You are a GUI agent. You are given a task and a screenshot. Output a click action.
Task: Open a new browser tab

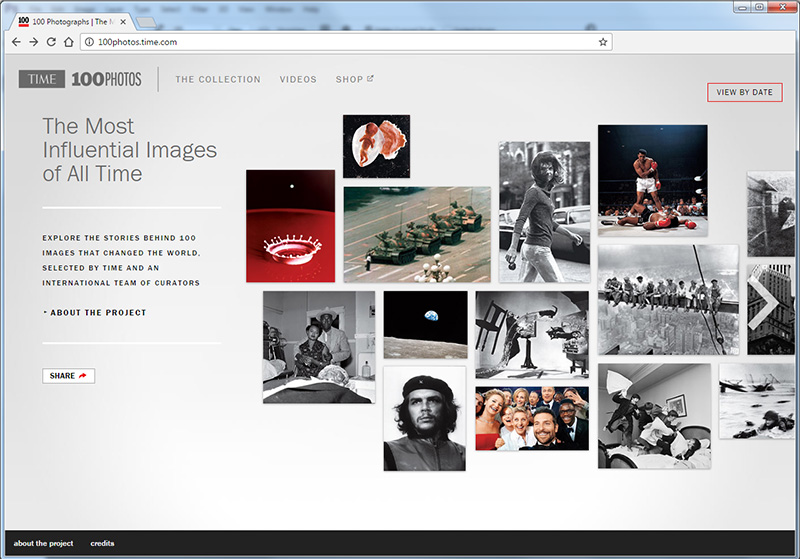(x=146, y=22)
